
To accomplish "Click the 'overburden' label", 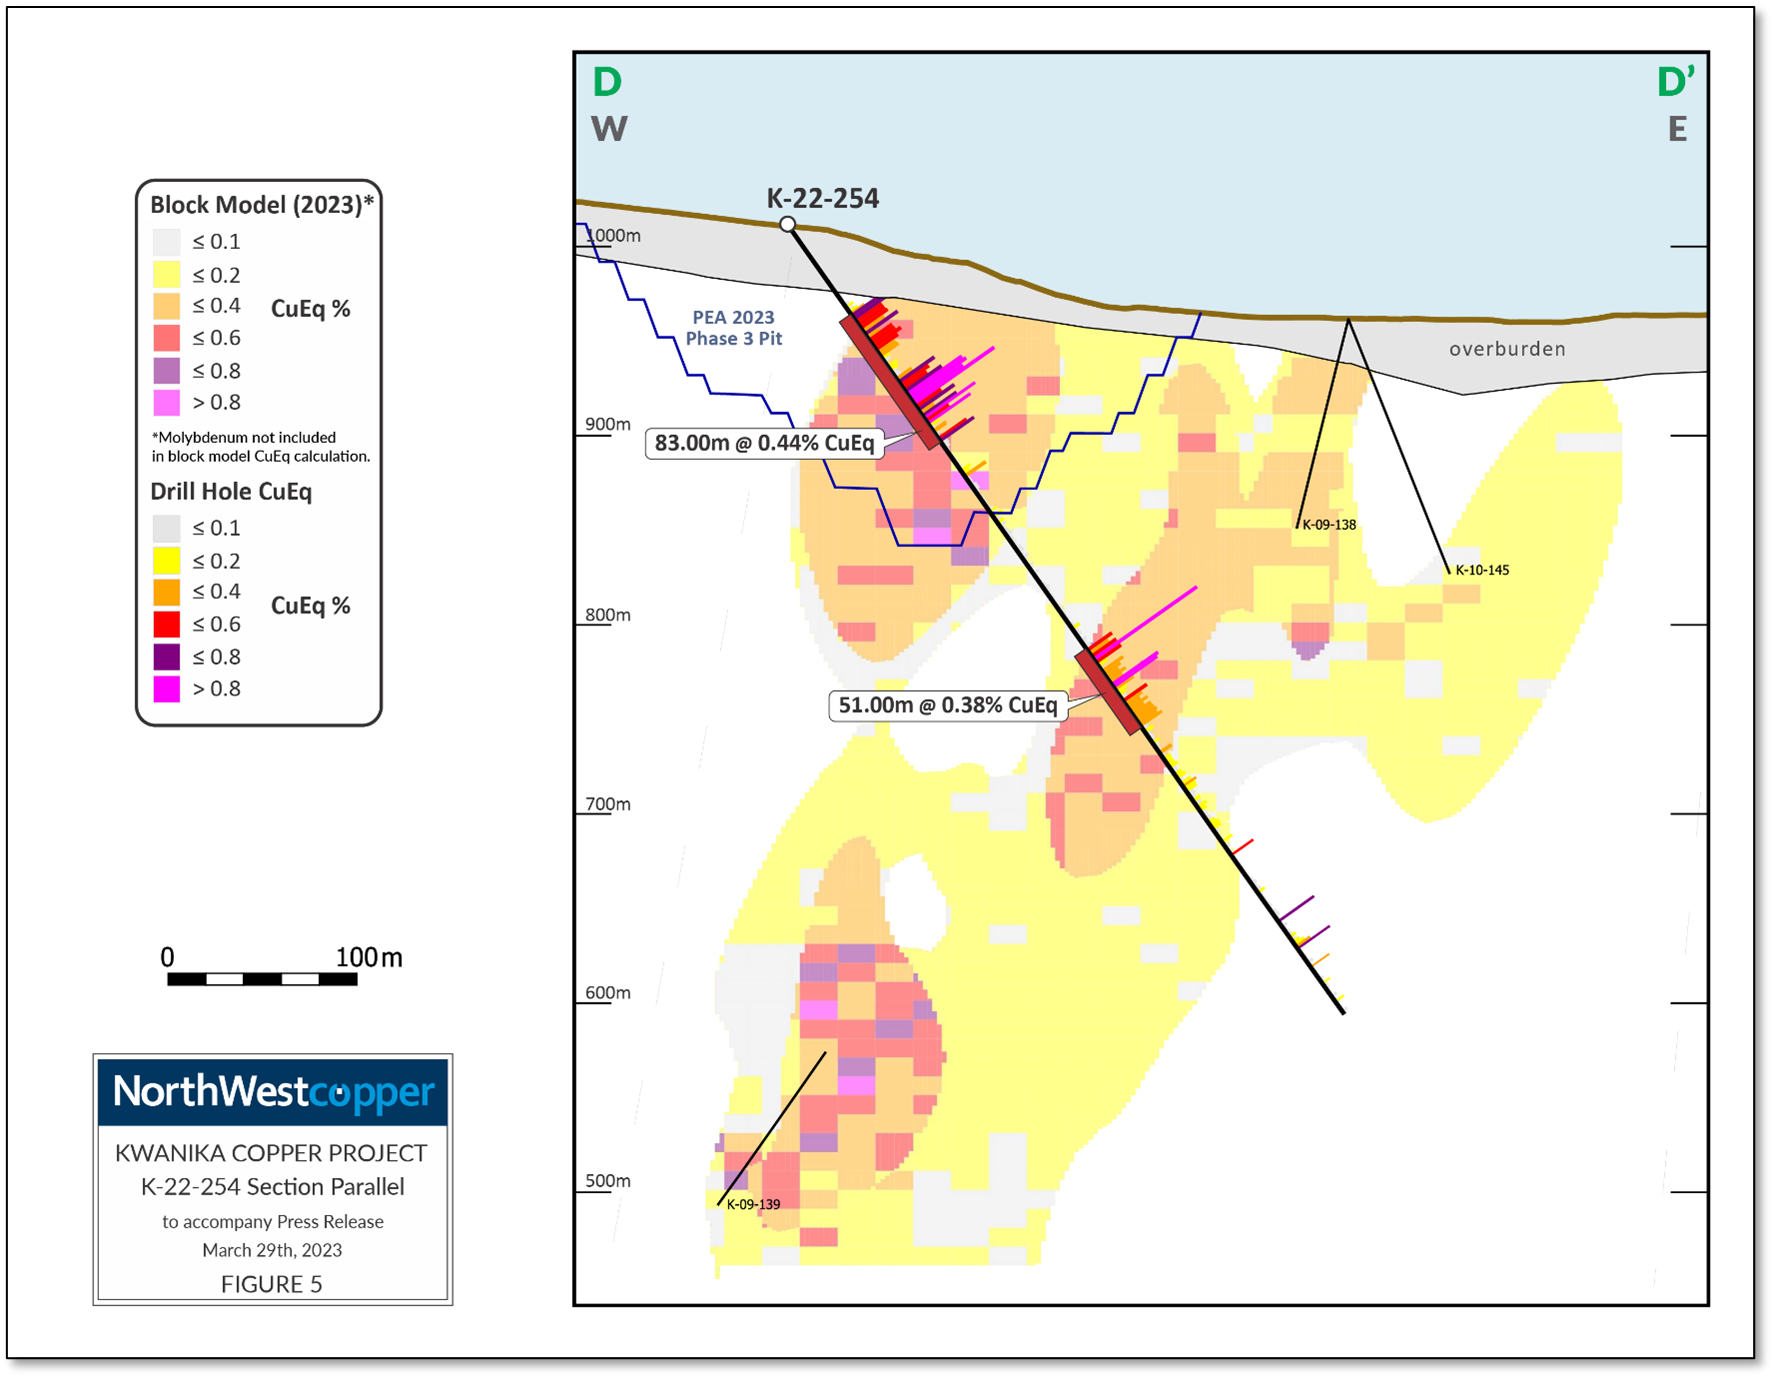I will (x=1508, y=349).
